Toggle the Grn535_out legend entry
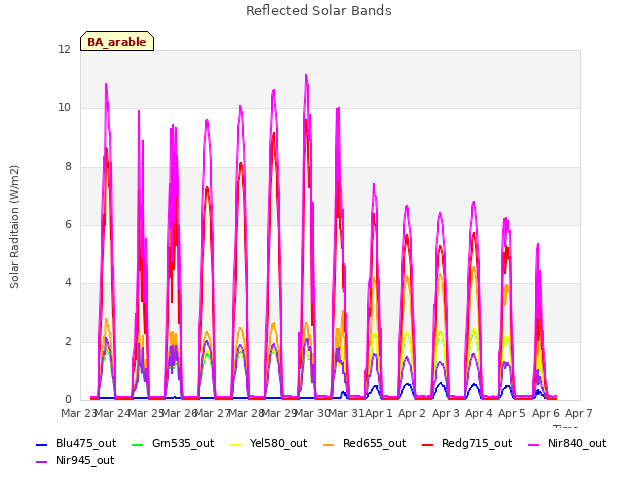This screenshot has width=640, height=480. click(x=173, y=443)
